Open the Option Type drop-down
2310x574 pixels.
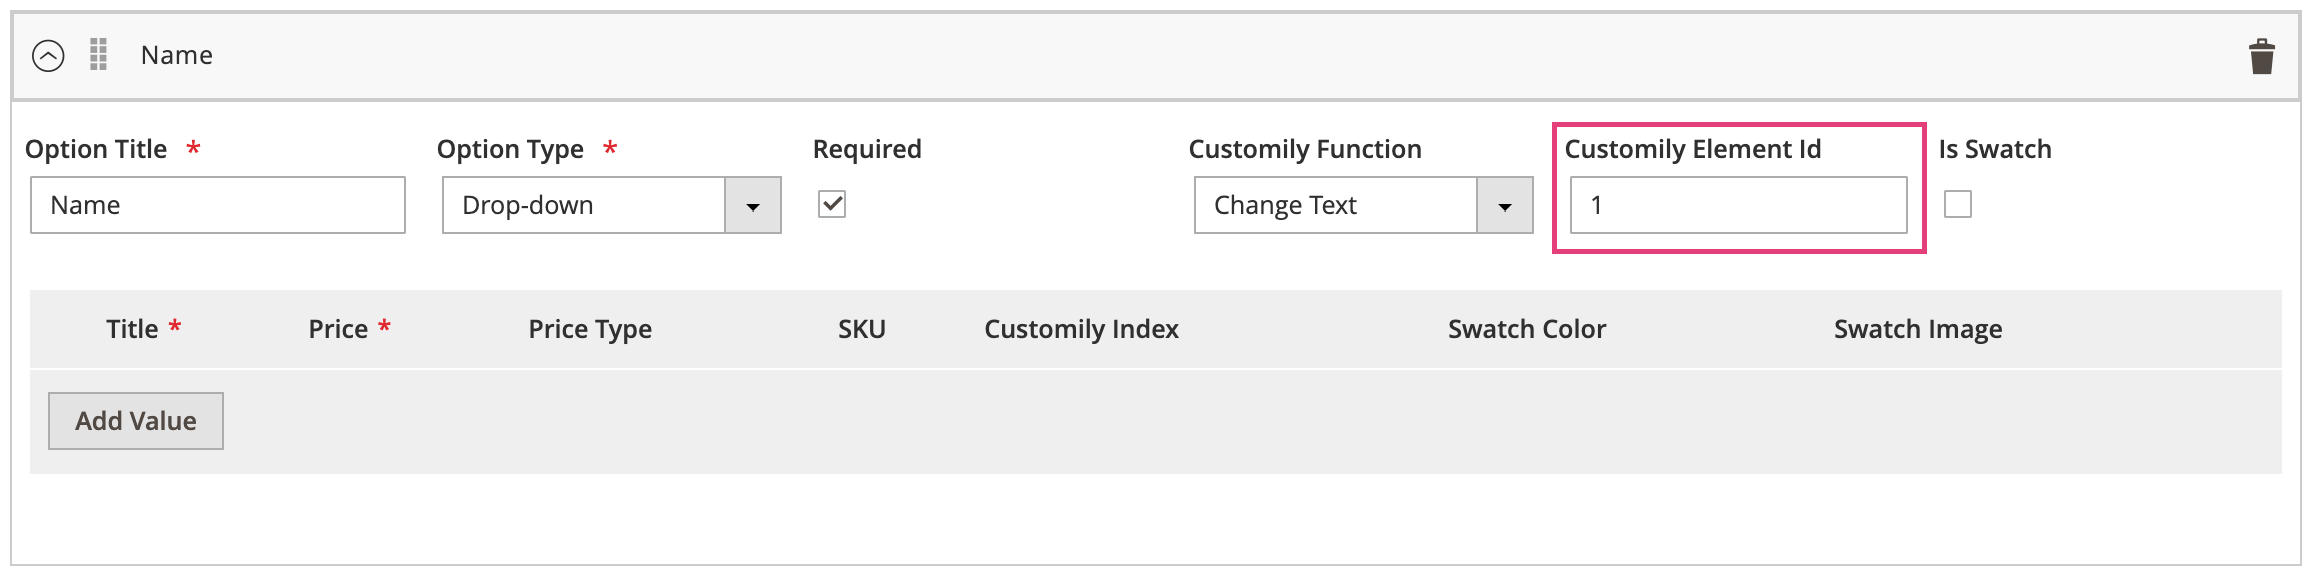(584, 205)
